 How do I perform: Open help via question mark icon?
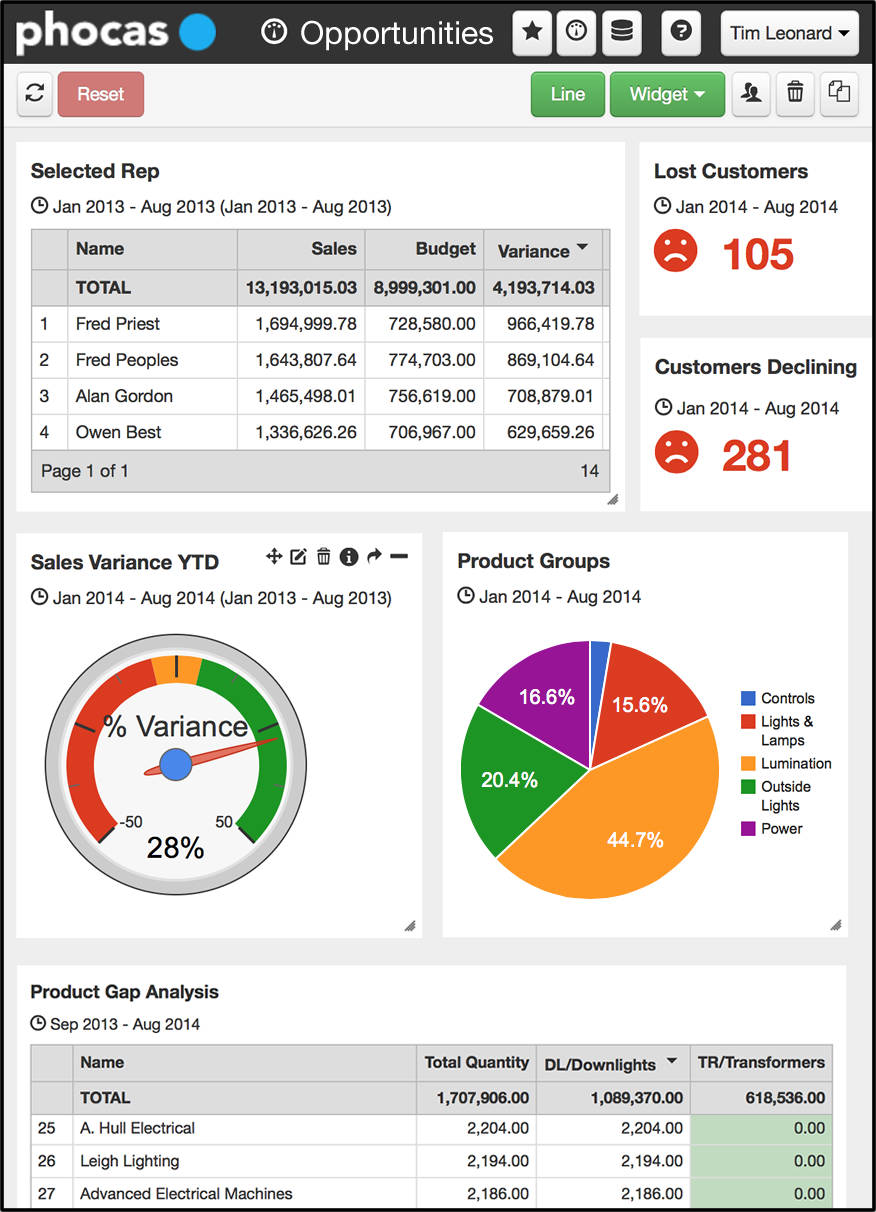[x=681, y=33]
